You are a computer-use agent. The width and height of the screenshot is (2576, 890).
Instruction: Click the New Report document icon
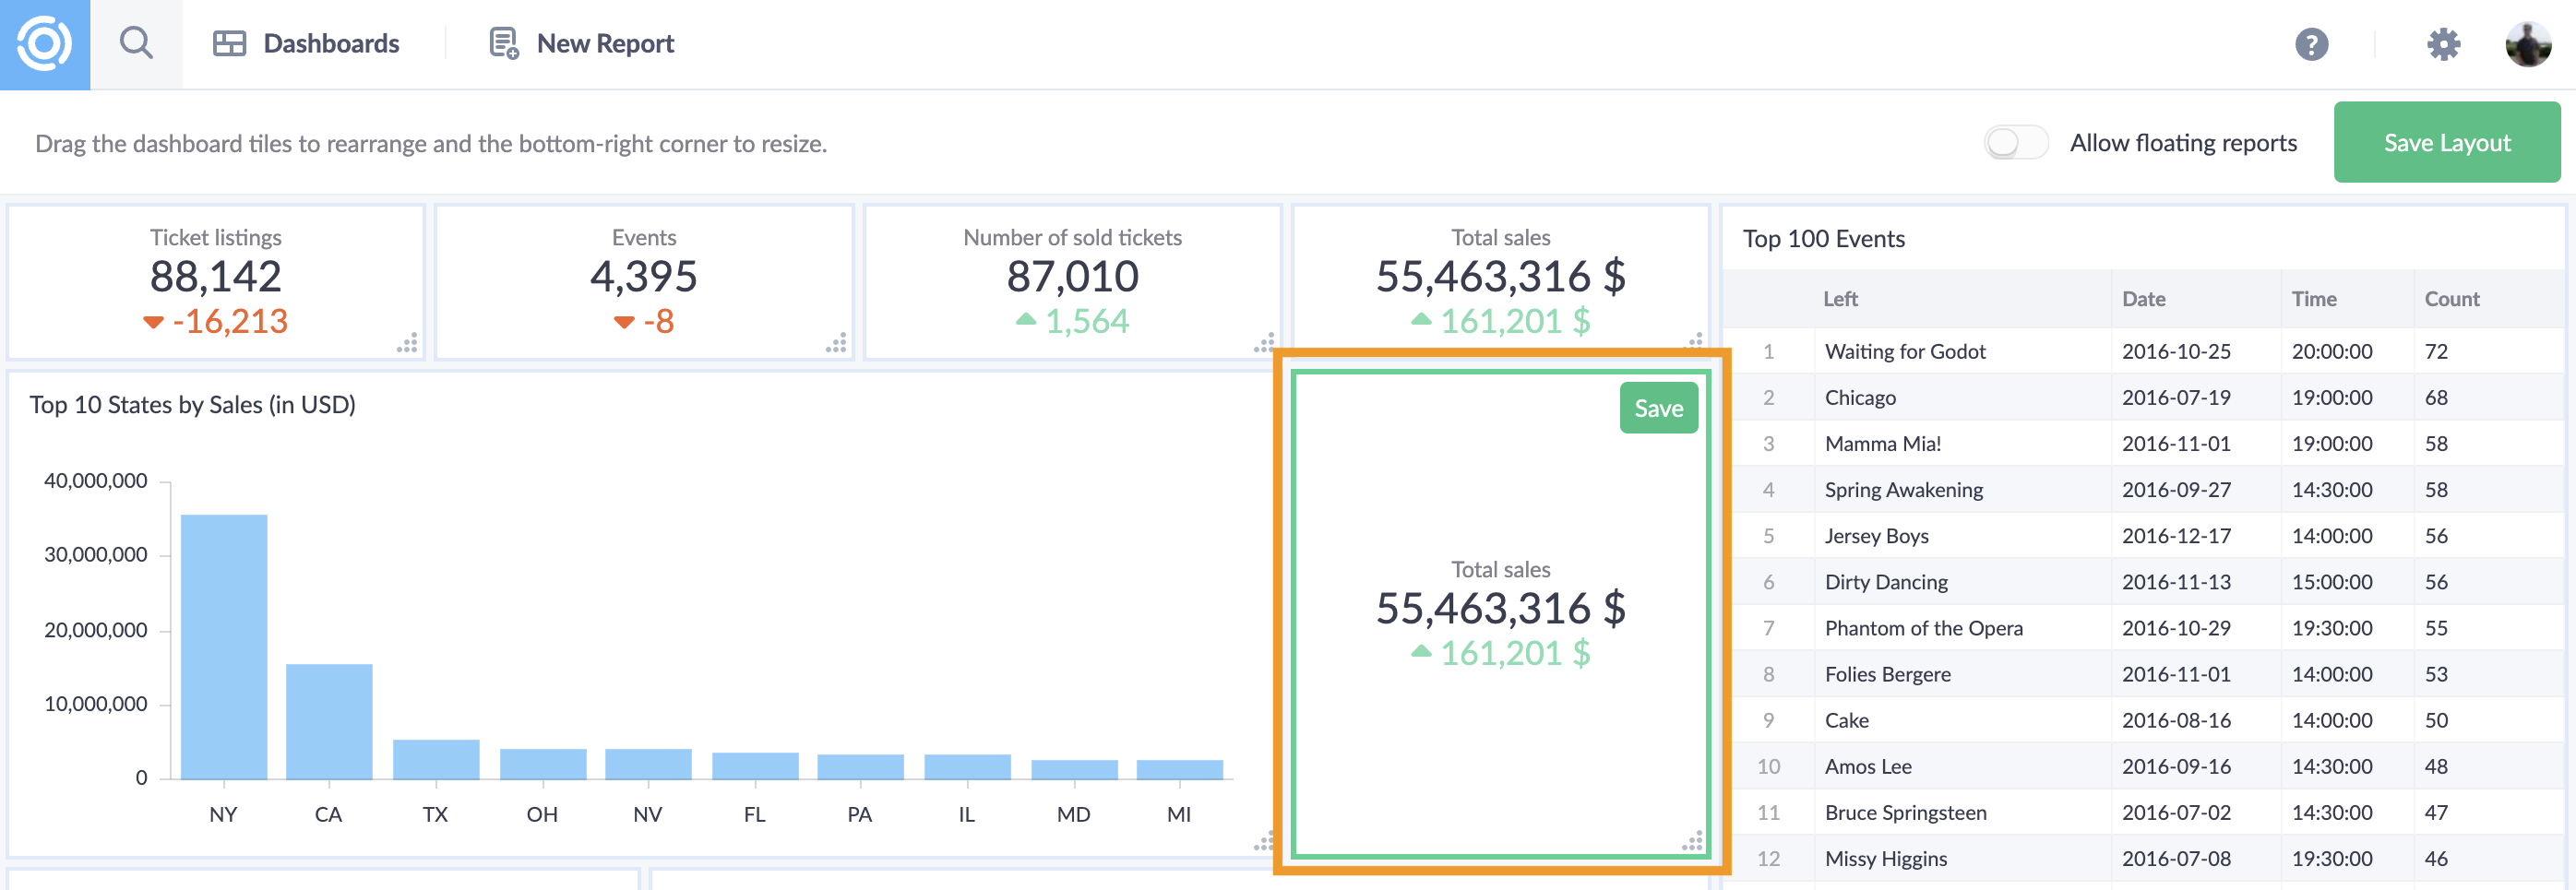[503, 43]
